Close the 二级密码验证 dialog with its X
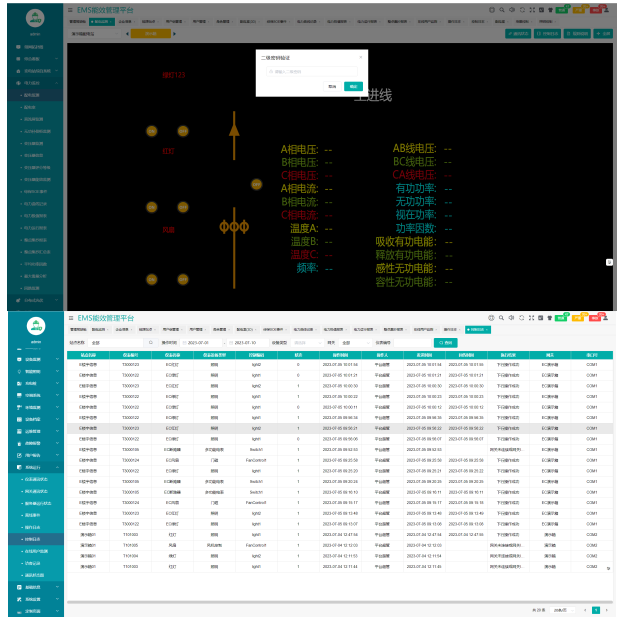This screenshot has height=621, width=620. [360, 57]
